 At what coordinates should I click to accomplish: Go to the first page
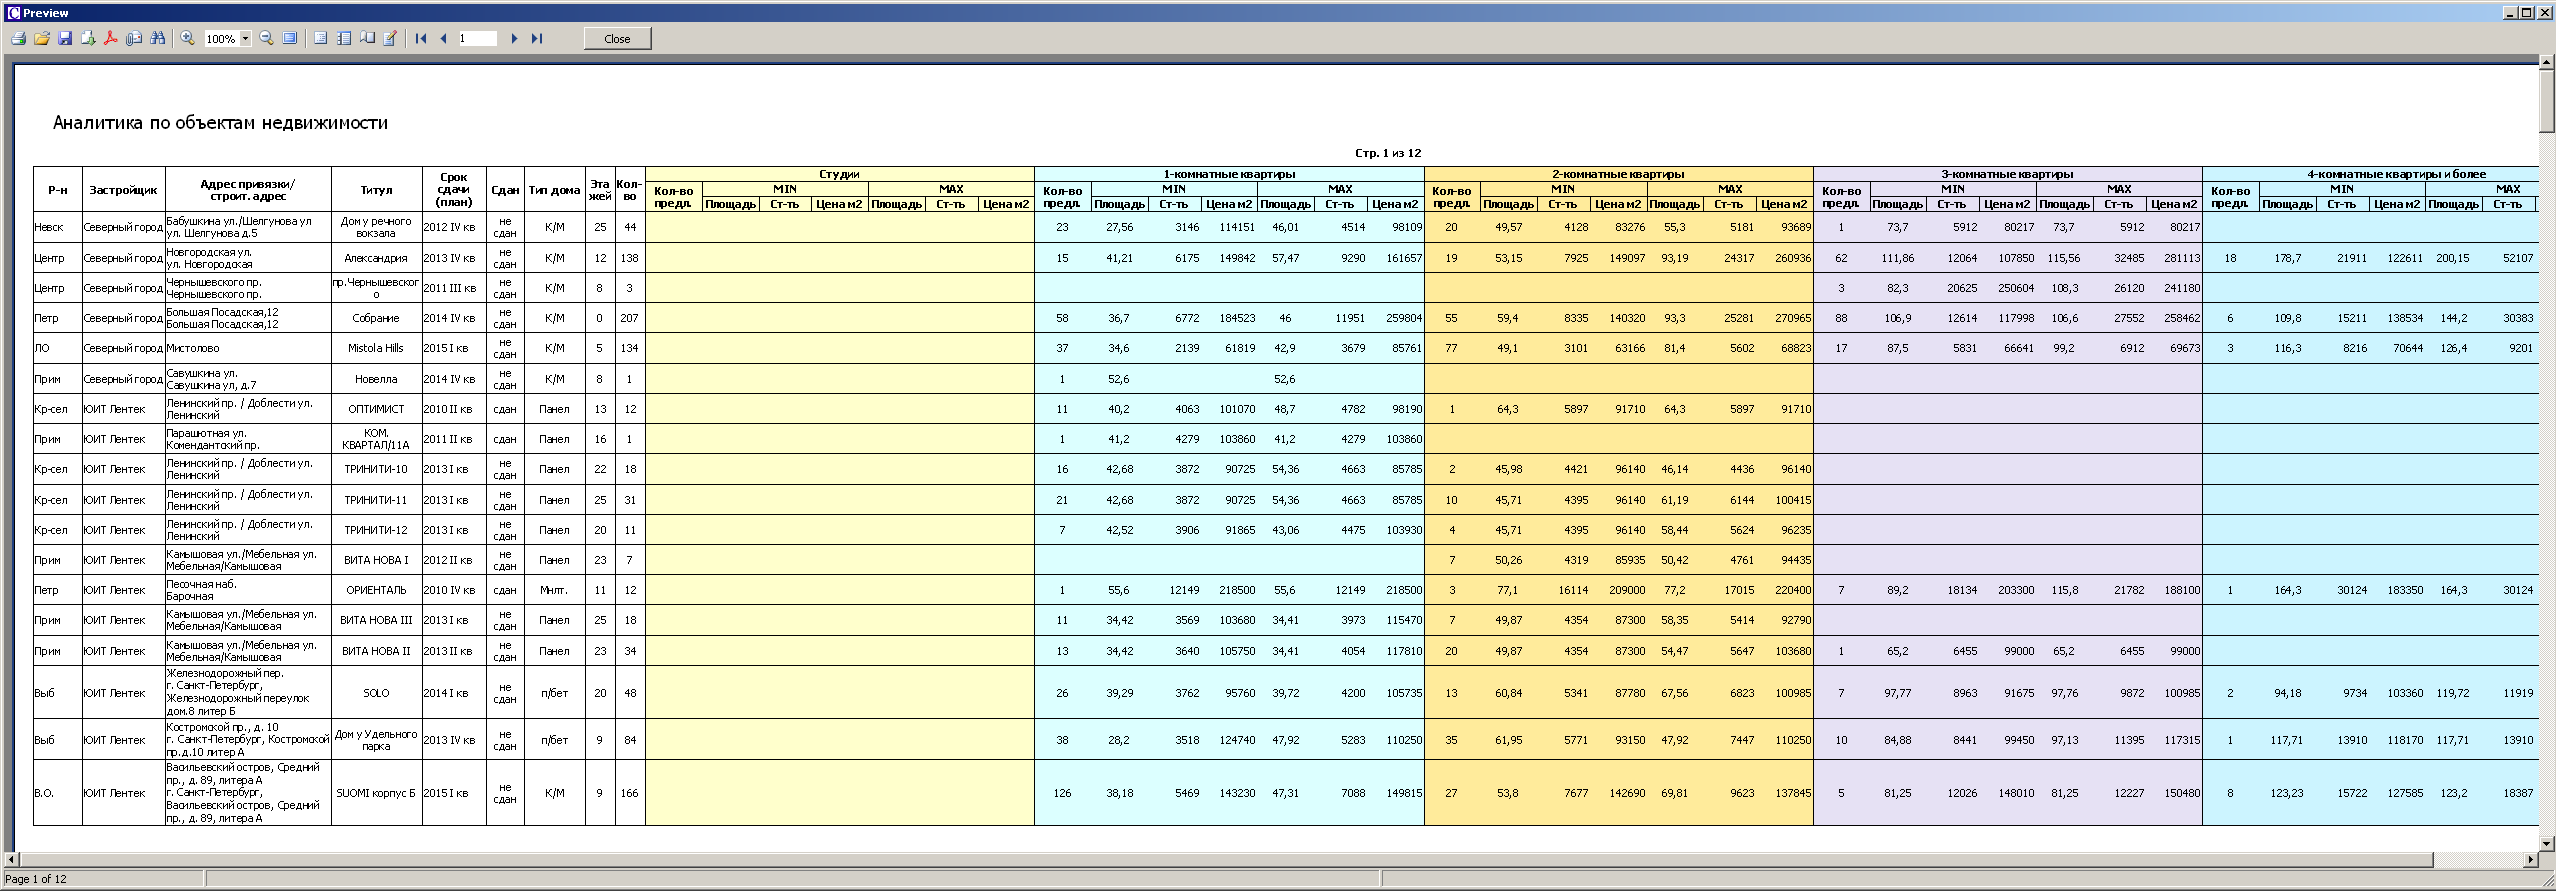[x=421, y=39]
